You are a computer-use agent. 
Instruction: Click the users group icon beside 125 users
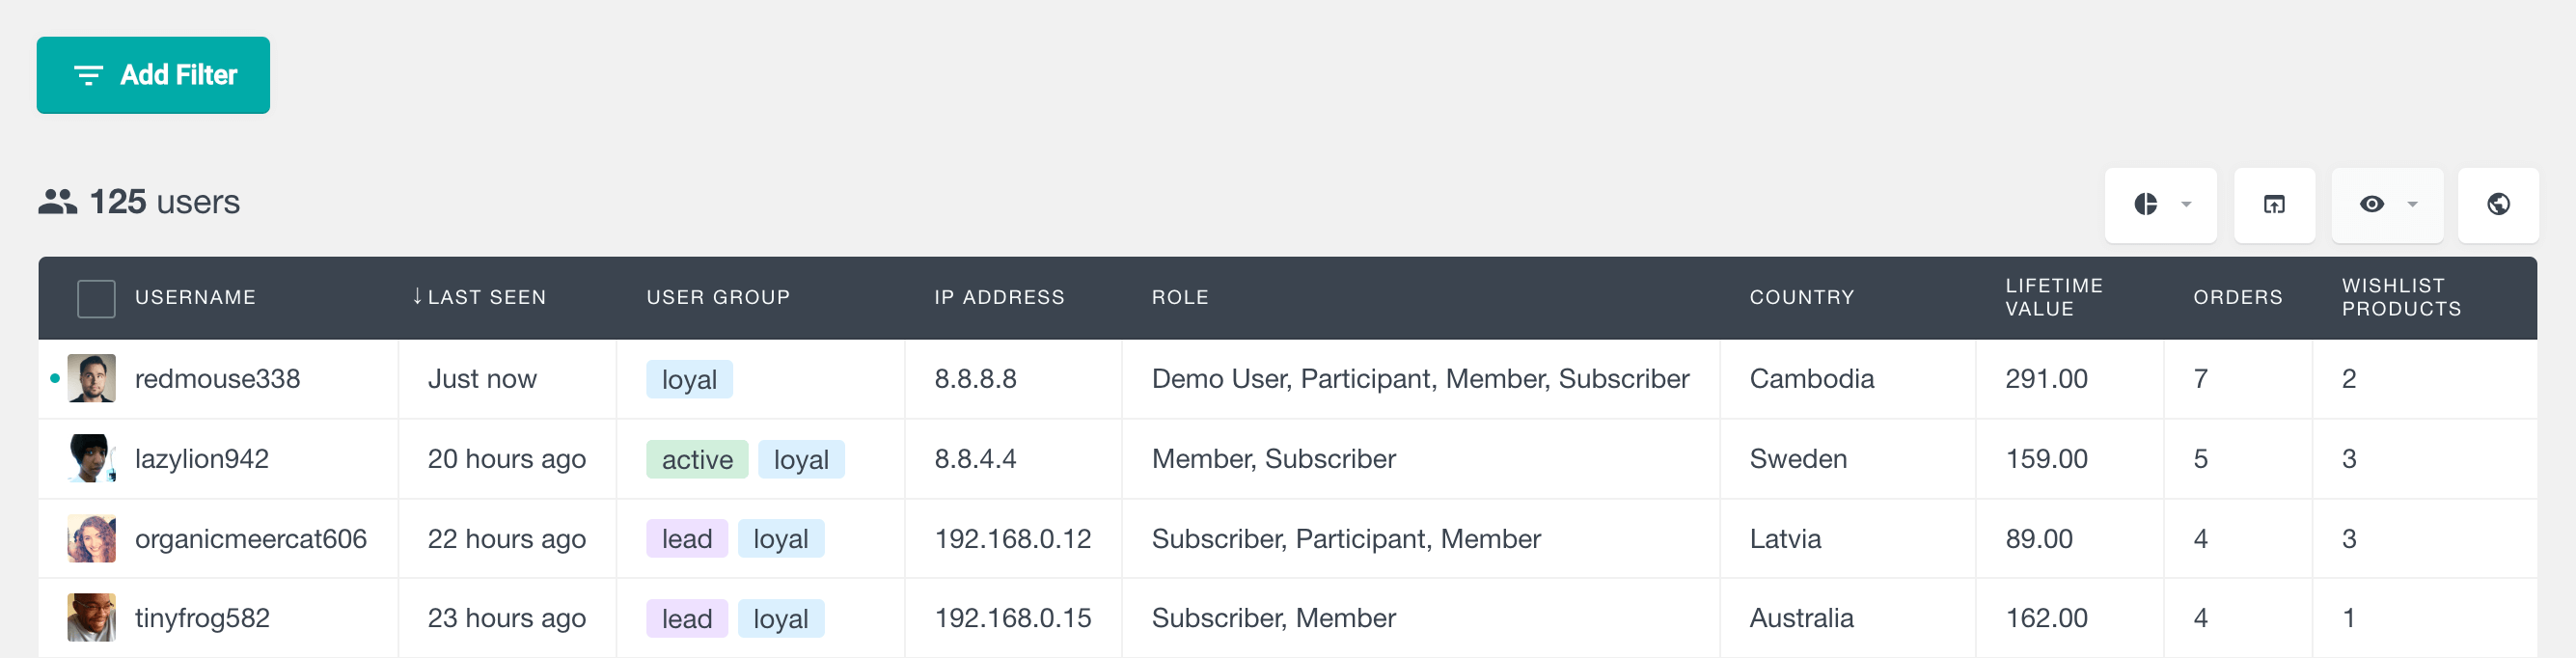58,202
